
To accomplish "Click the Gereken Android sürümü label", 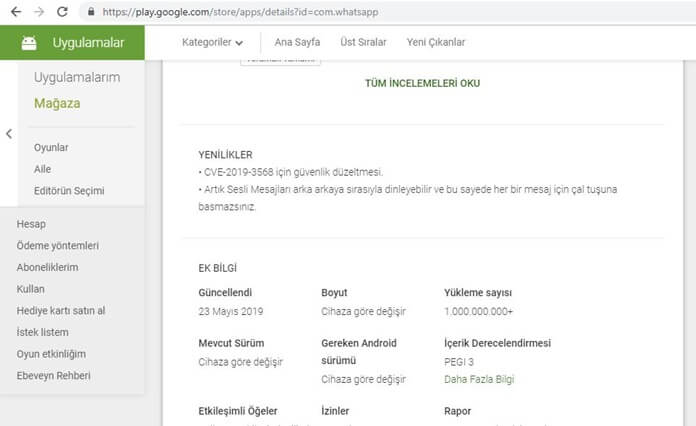I will pyautogui.click(x=359, y=351).
